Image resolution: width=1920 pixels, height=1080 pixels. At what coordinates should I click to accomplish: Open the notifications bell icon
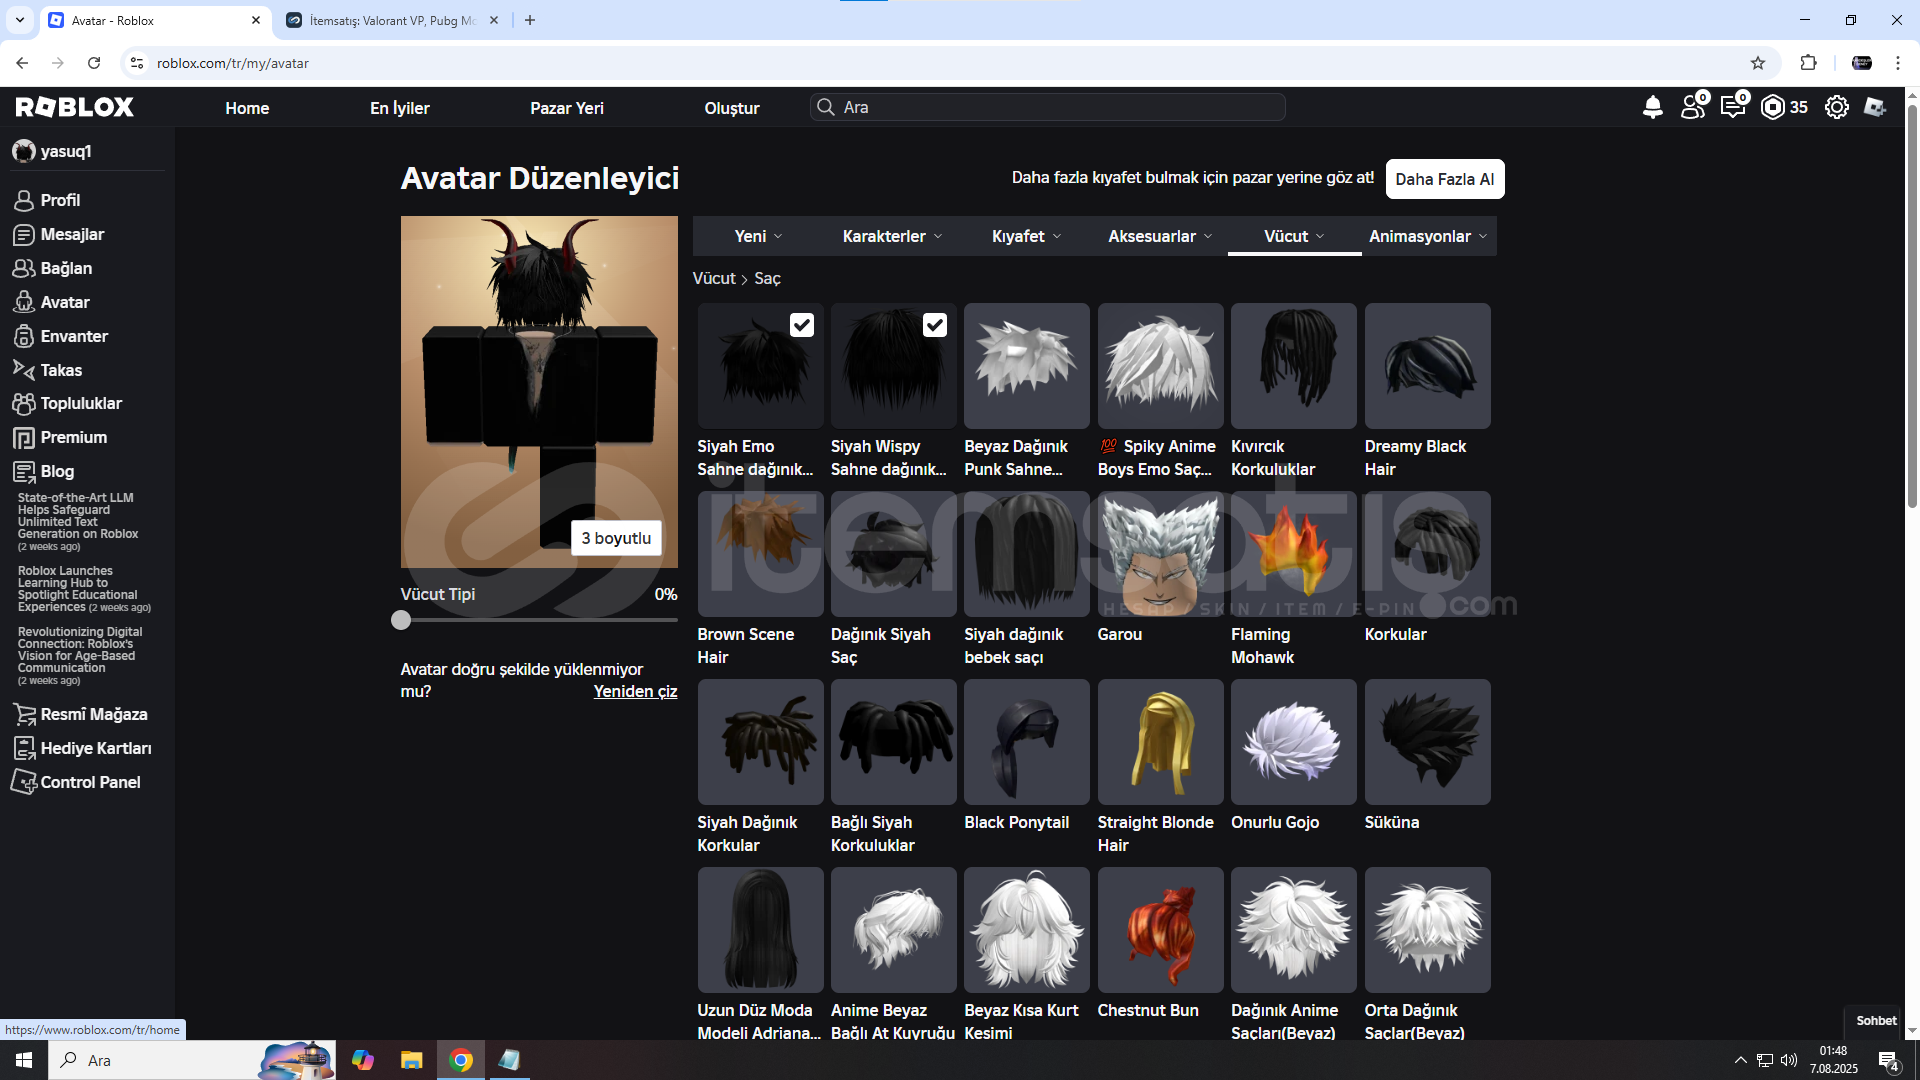1652,107
